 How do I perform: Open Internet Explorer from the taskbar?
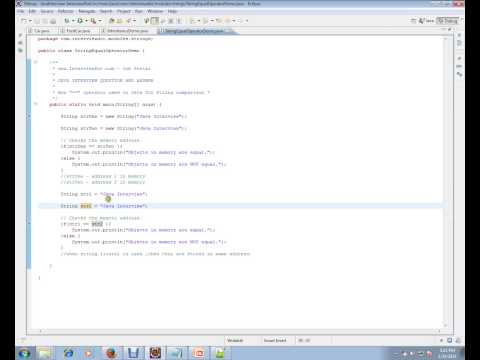(x=69, y=353)
